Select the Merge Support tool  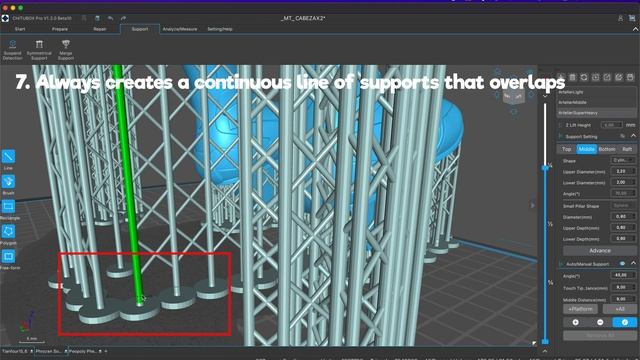pos(66,50)
